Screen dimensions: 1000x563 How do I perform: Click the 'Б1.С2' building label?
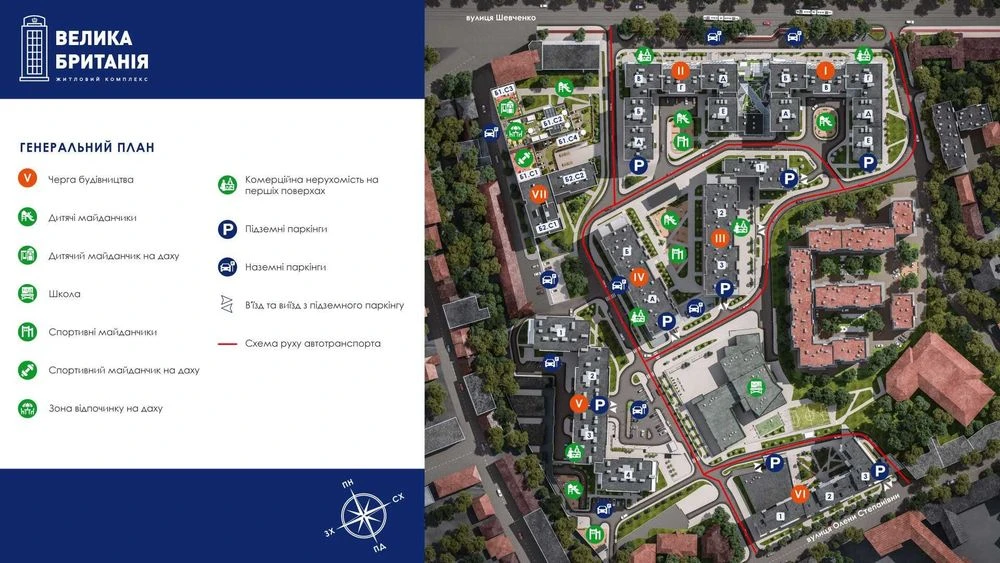click(x=553, y=121)
